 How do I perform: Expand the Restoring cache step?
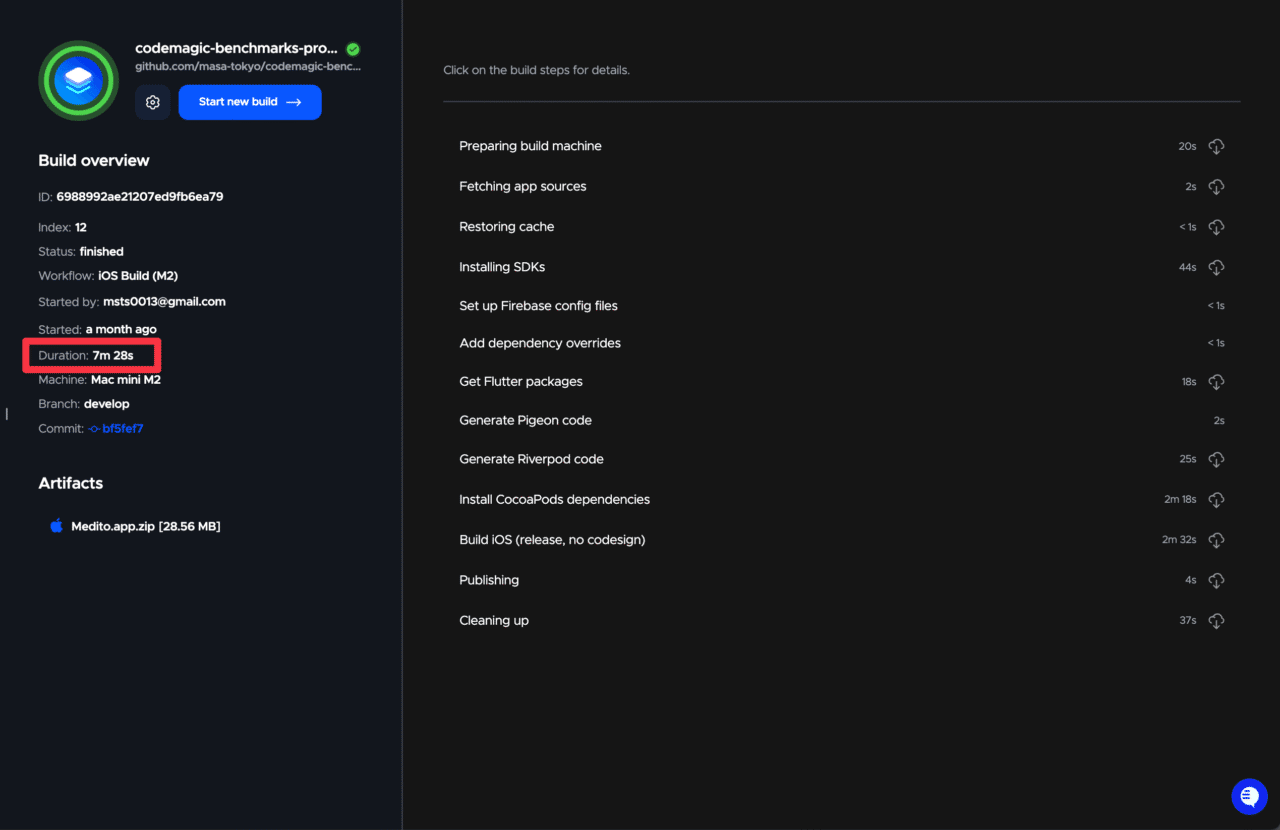506,227
